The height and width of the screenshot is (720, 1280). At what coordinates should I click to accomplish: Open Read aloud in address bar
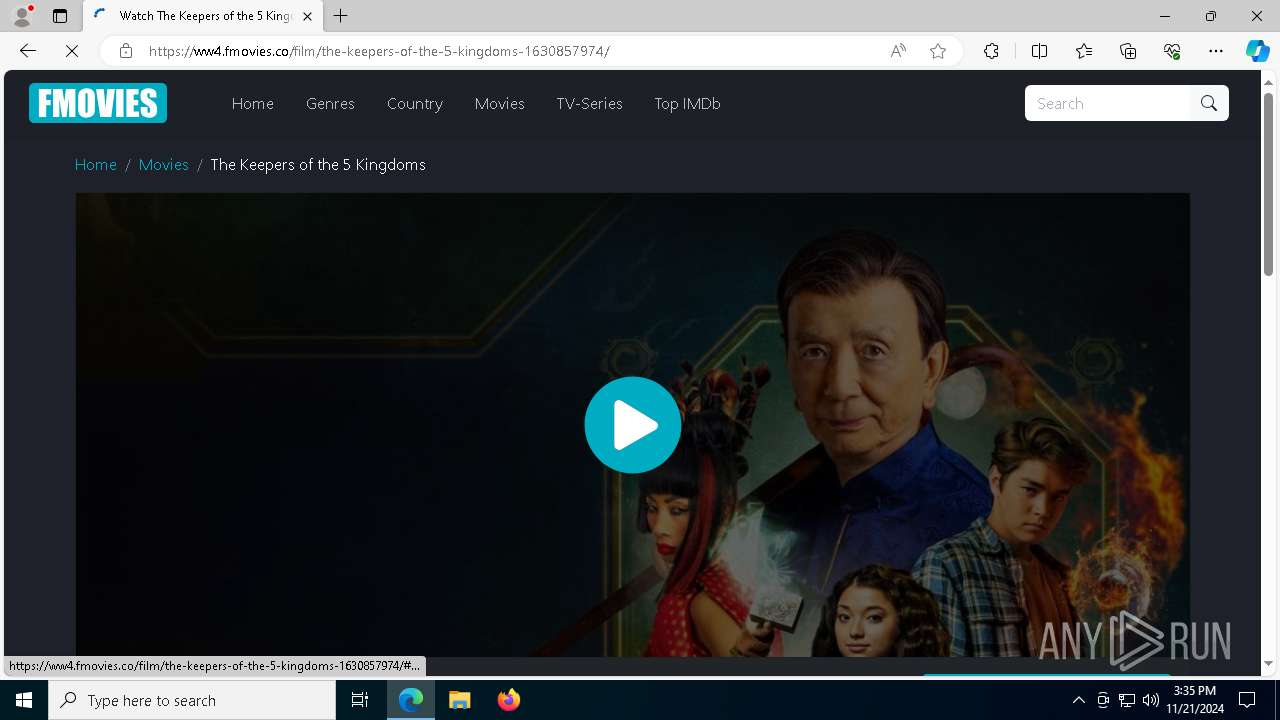[x=898, y=51]
